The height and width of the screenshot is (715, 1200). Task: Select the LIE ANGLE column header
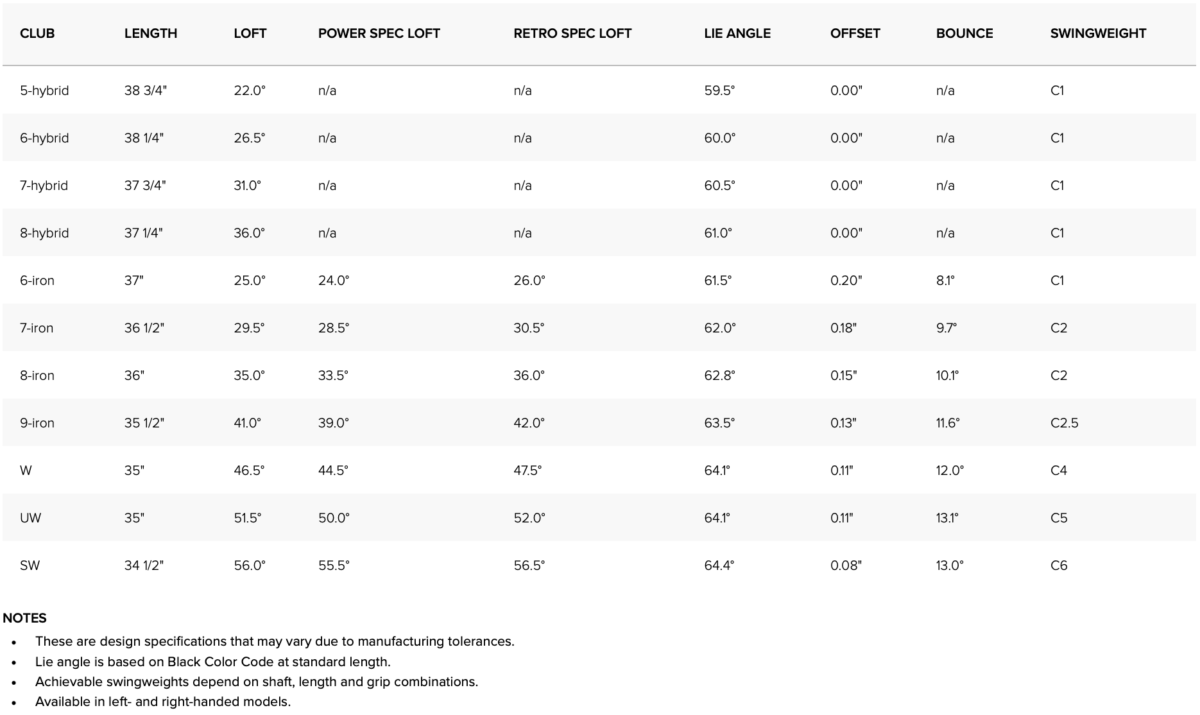(x=737, y=33)
